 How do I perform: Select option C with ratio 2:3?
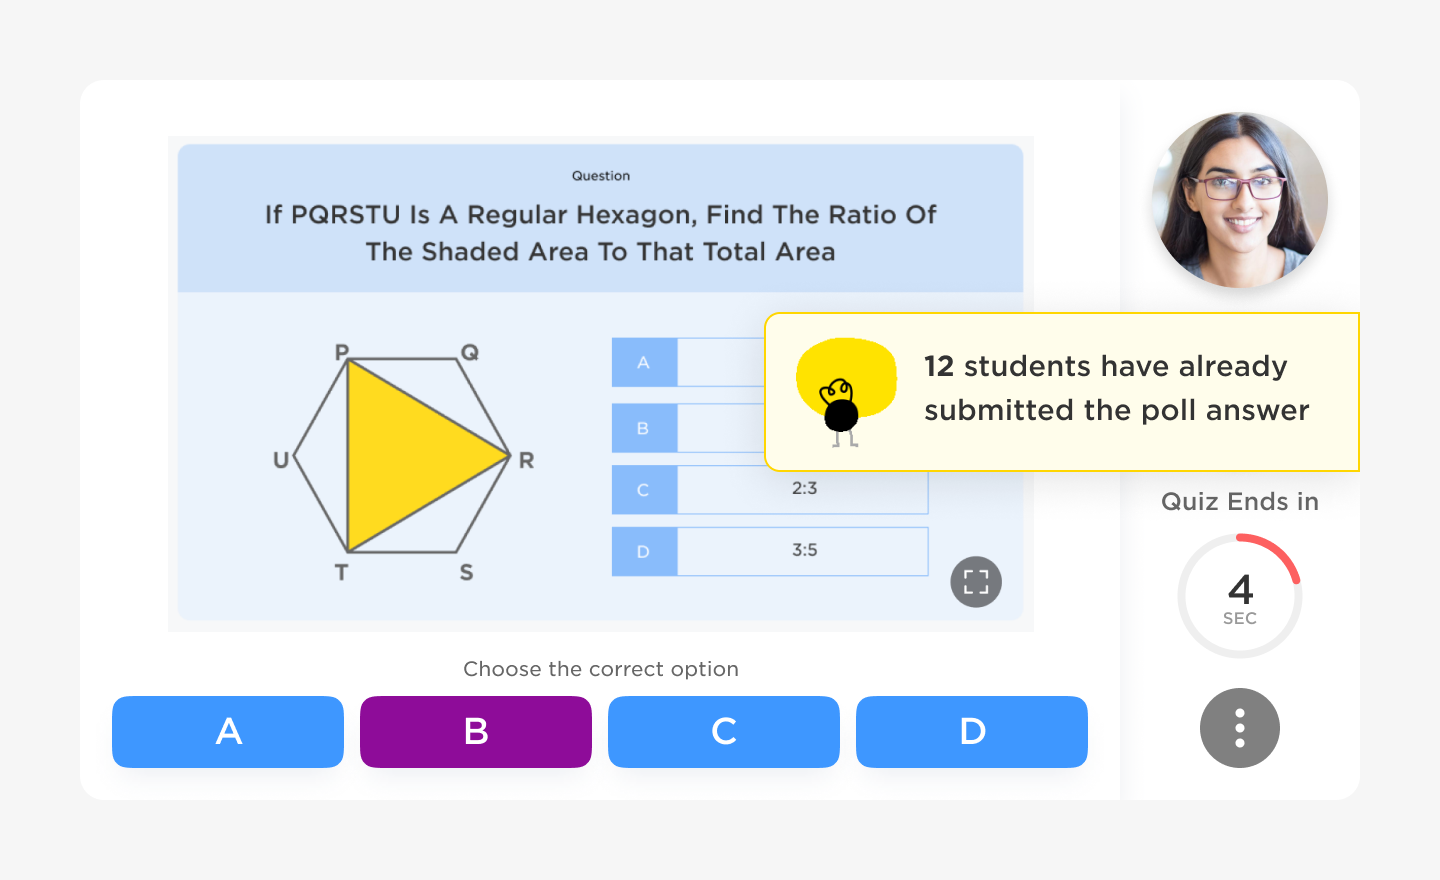tap(770, 490)
